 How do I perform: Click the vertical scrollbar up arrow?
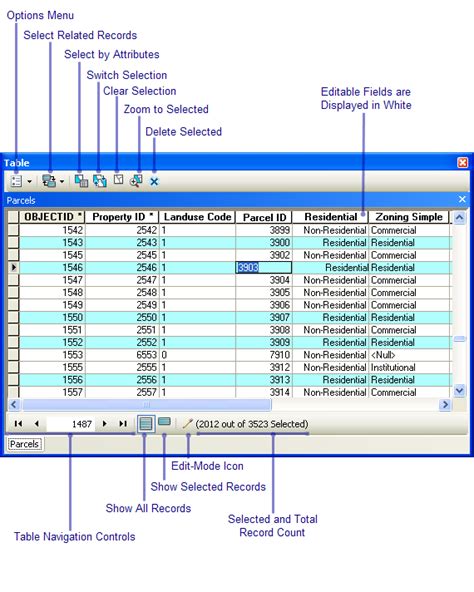pyautogui.click(x=459, y=217)
